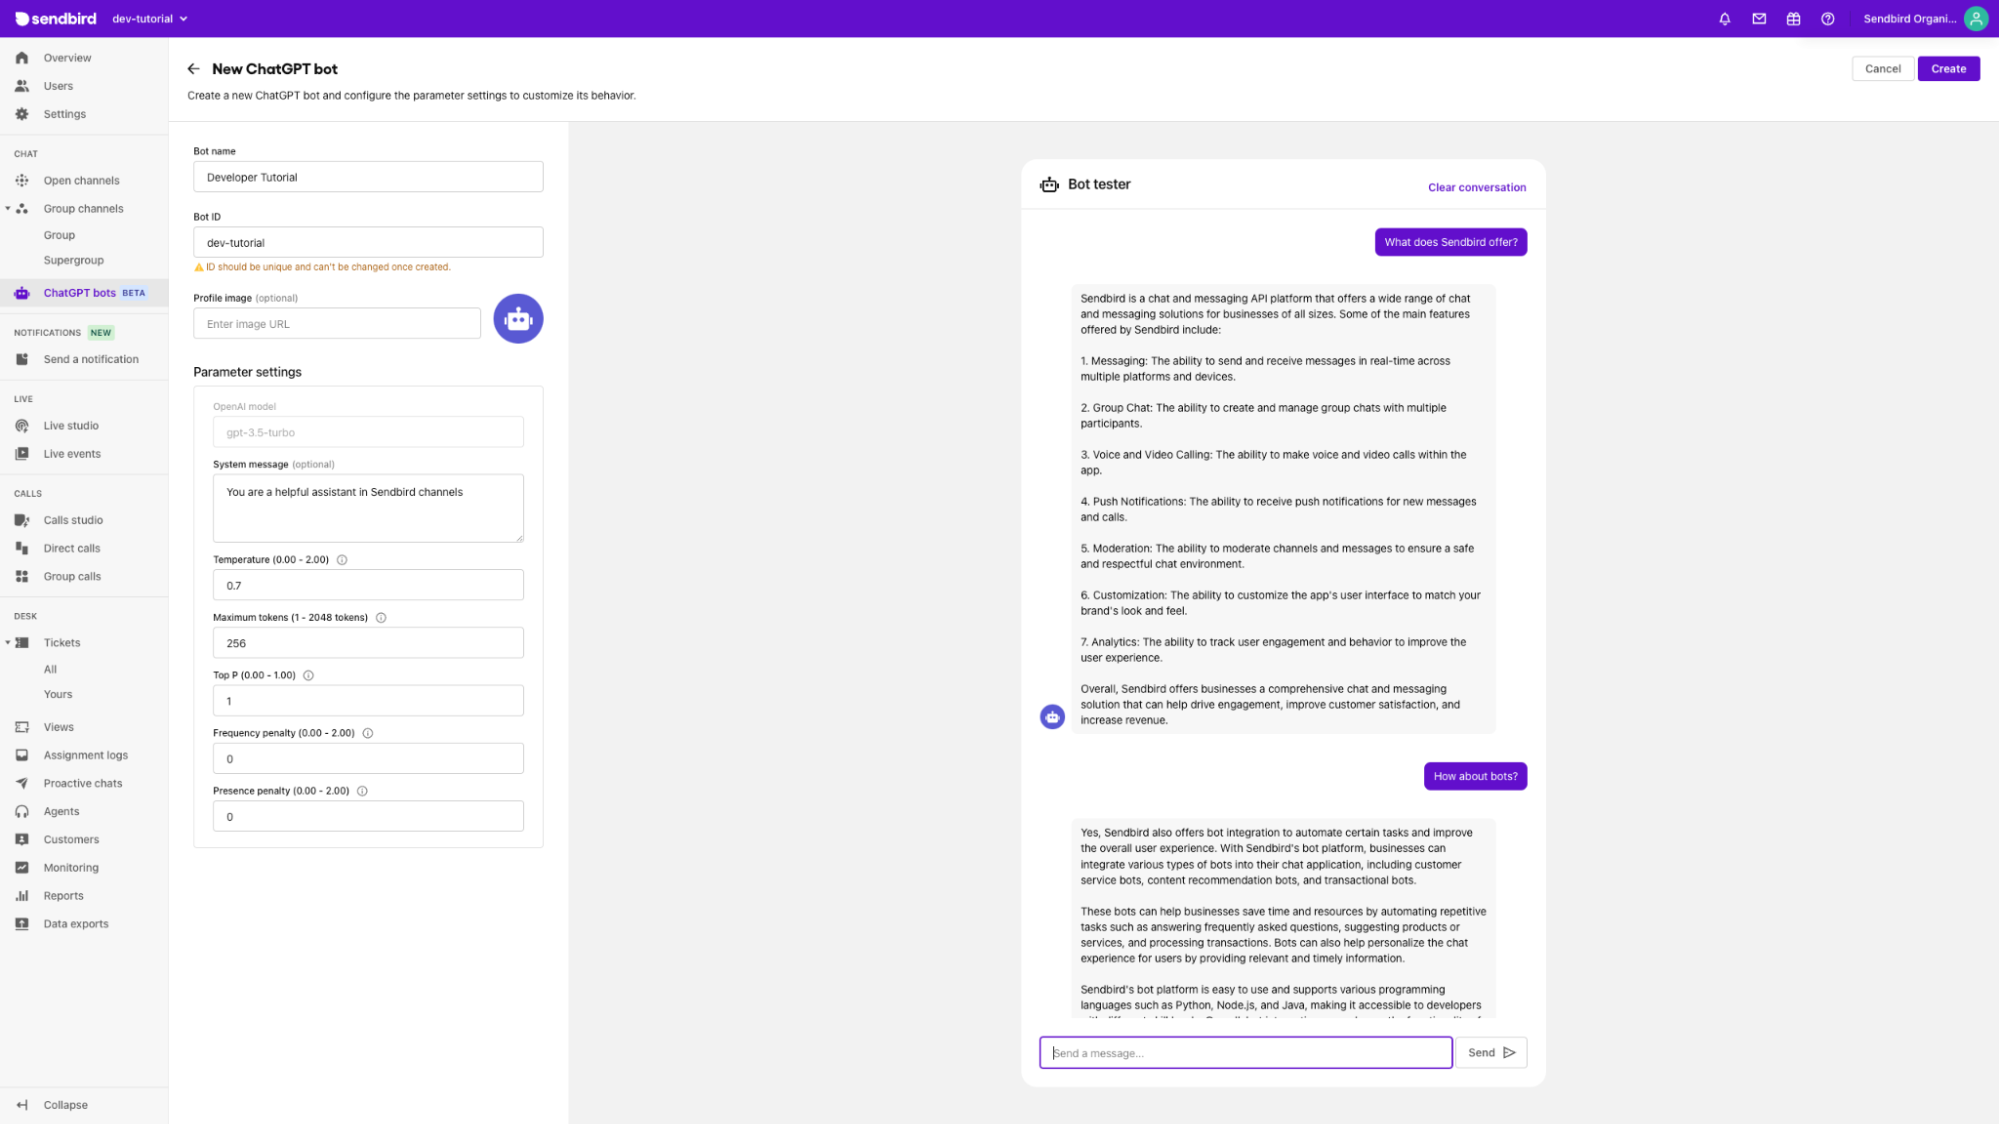This screenshot has width=1999, height=1125.
Task: Click the Bot tester robot icon
Action: tap(1049, 185)
